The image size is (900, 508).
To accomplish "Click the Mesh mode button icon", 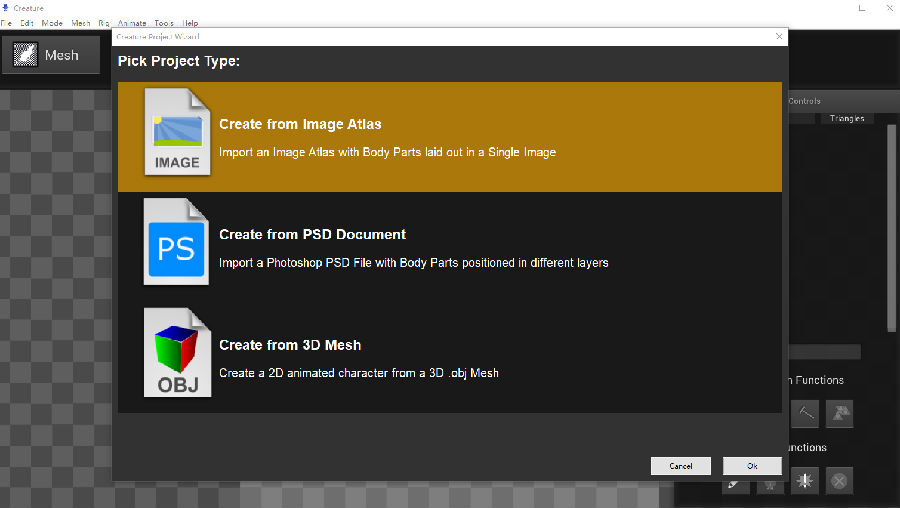I will pyautogui.click(x=25, y=56).
